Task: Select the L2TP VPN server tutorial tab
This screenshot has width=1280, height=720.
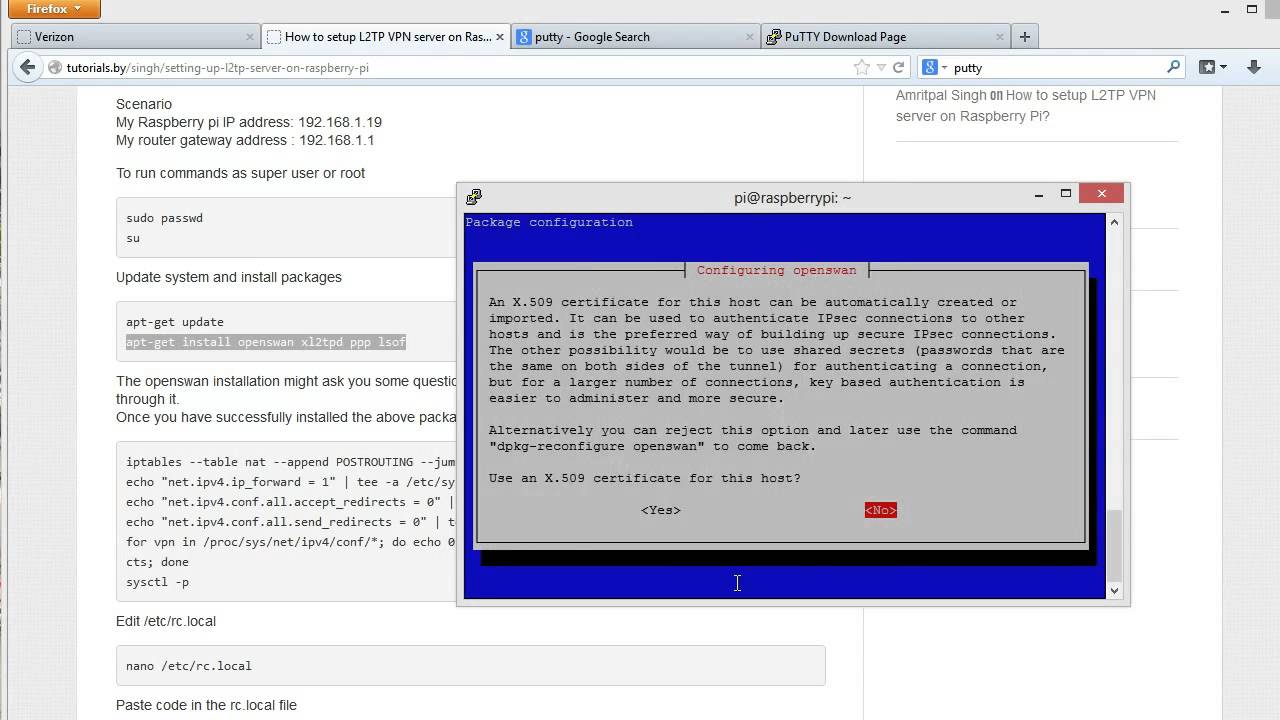Action: pyautogui.click(x=385, y=37)
